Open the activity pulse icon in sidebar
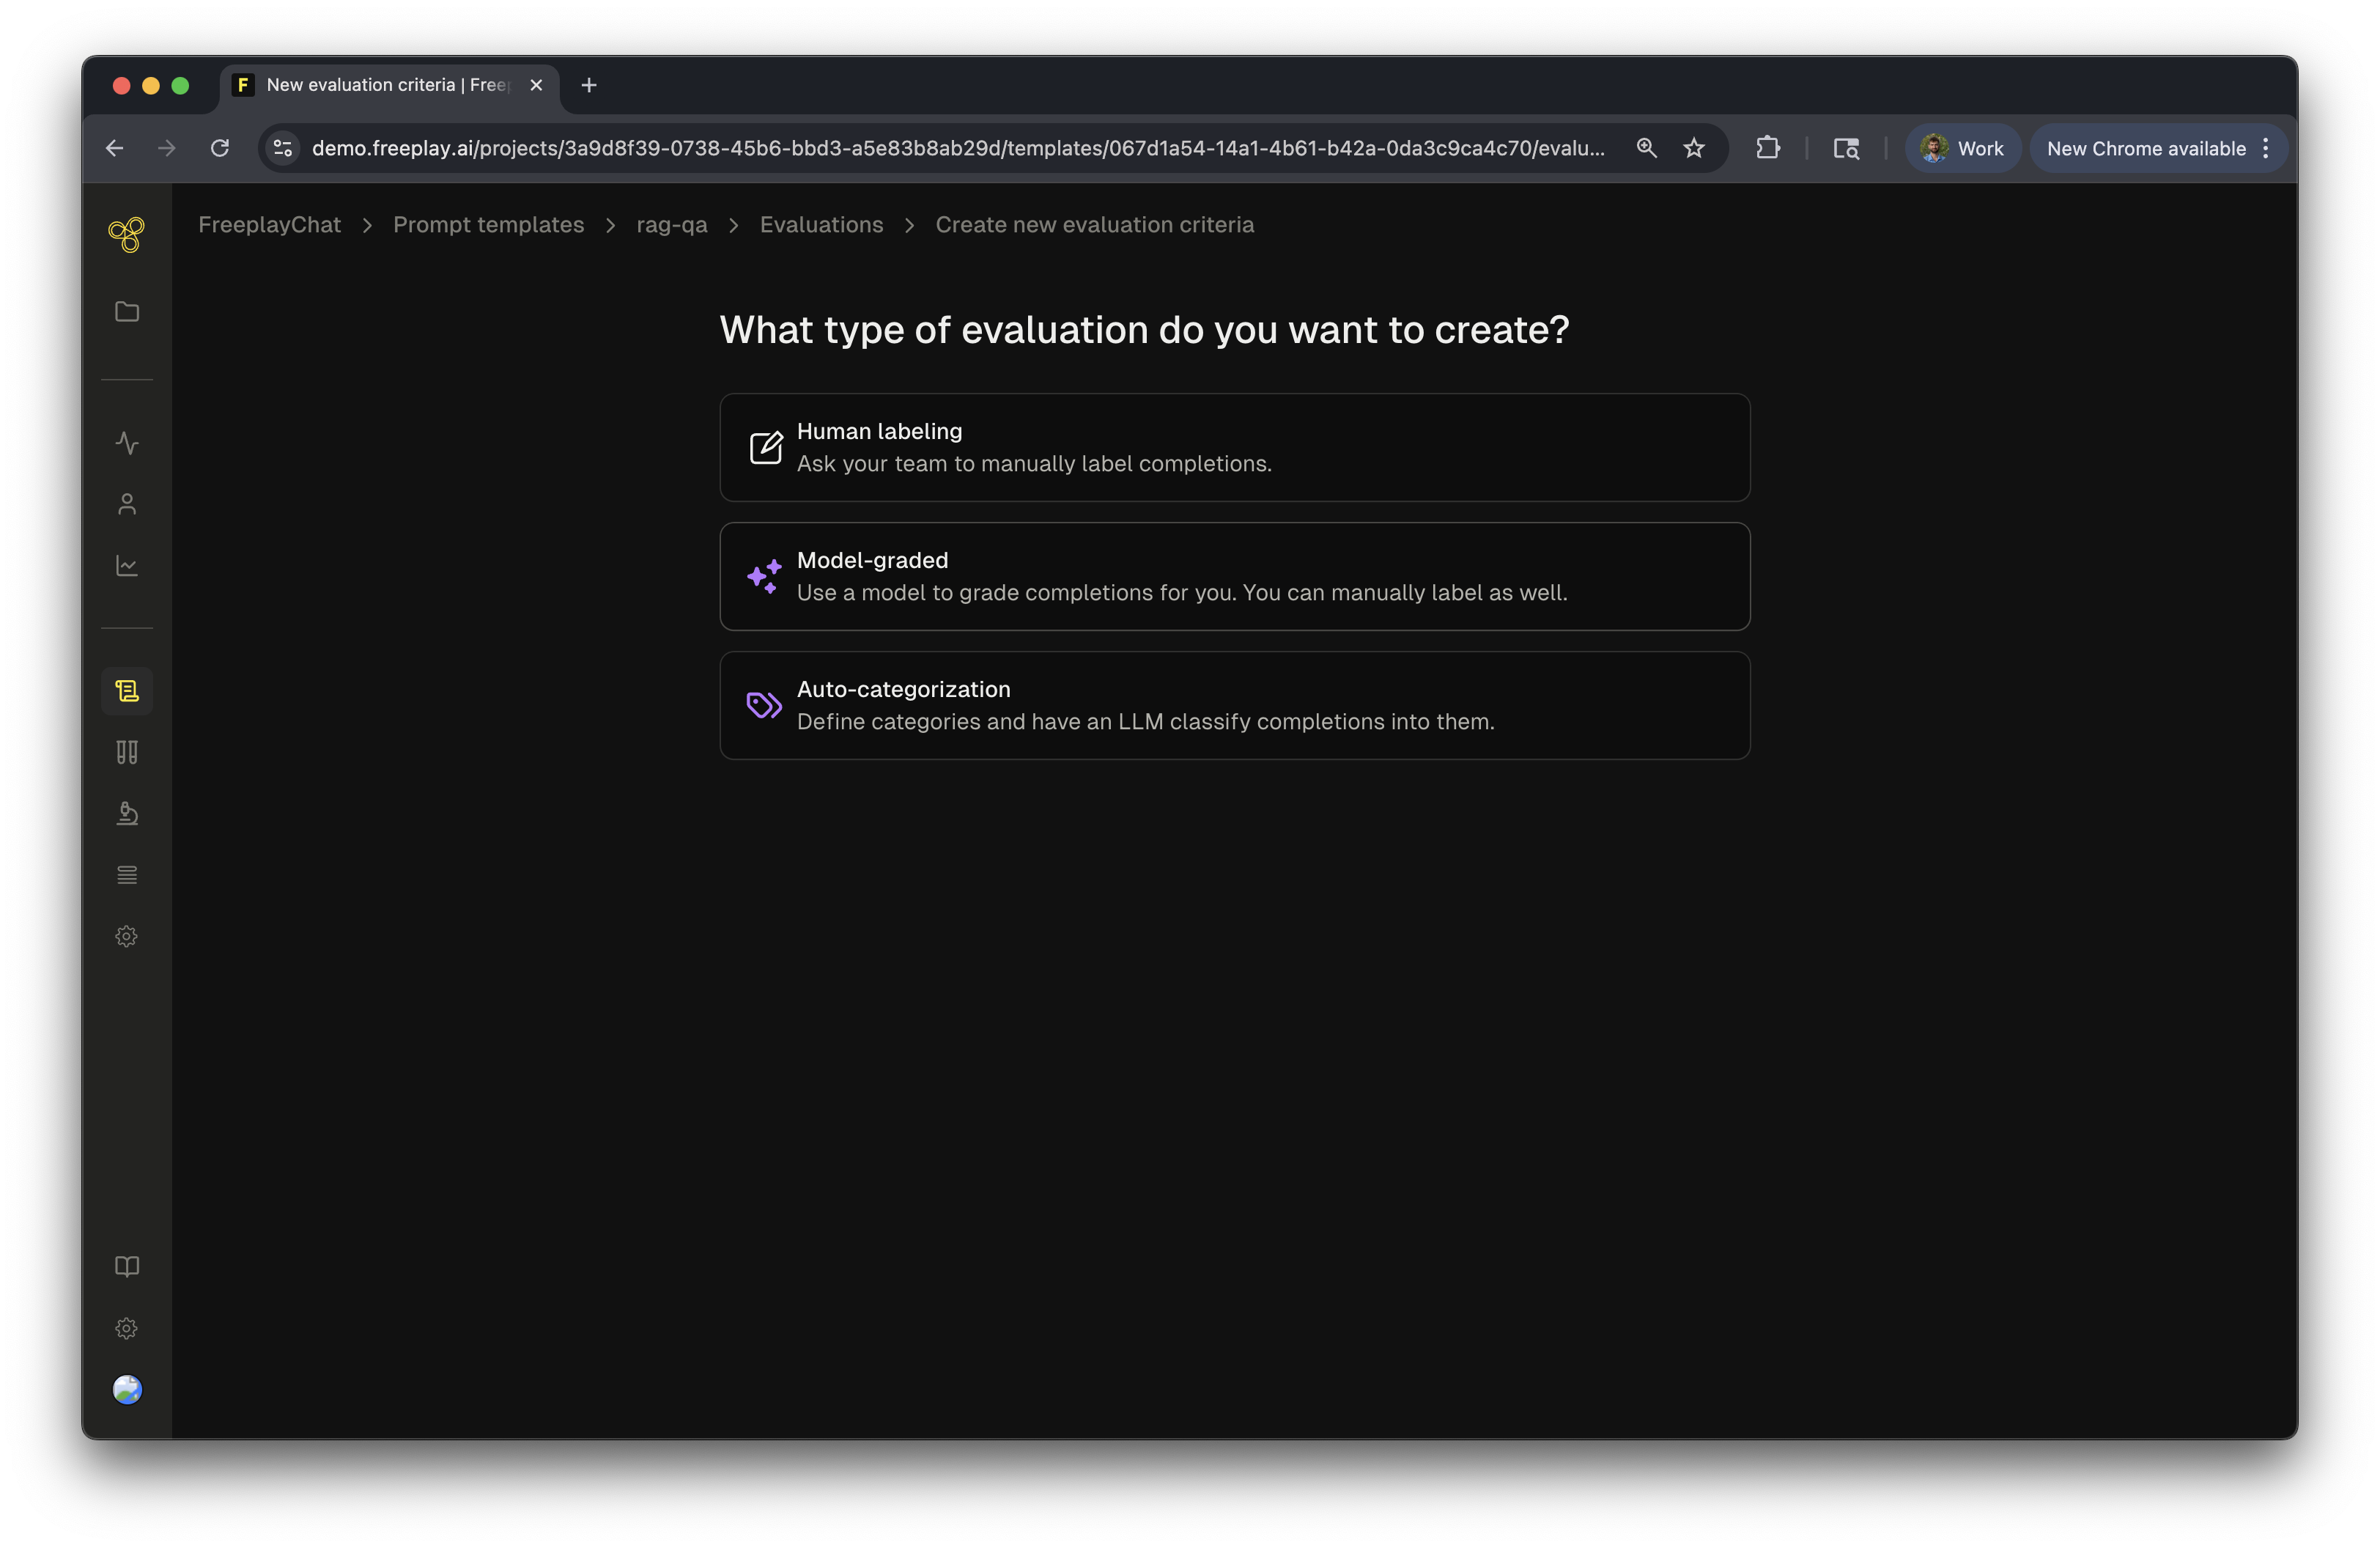The height and width of the screenshot is (1548, 2380). [127, 443]
